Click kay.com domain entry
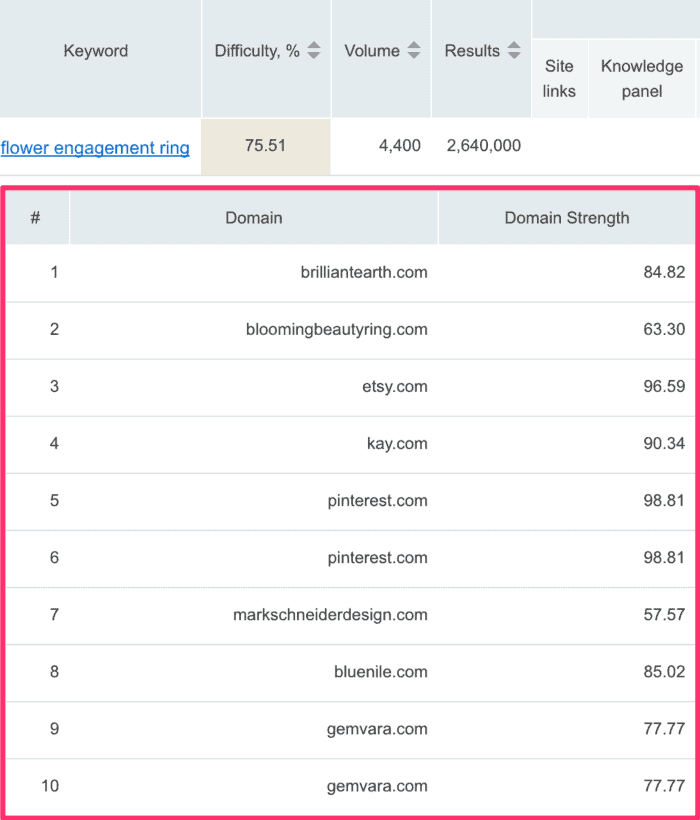This screenshot has height=820, width=700. point(397,443)
